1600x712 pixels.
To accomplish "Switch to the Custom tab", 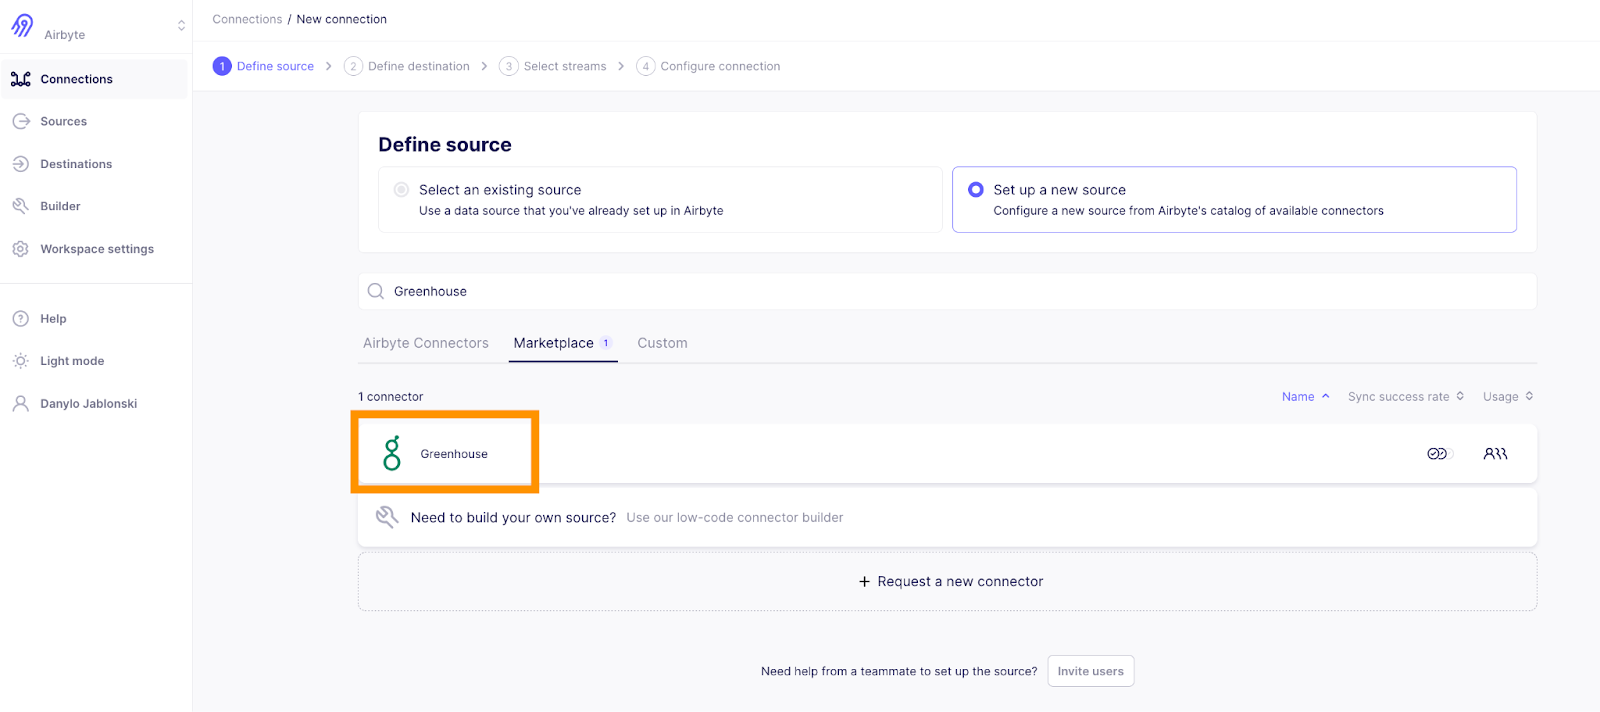I will [662, 343].
